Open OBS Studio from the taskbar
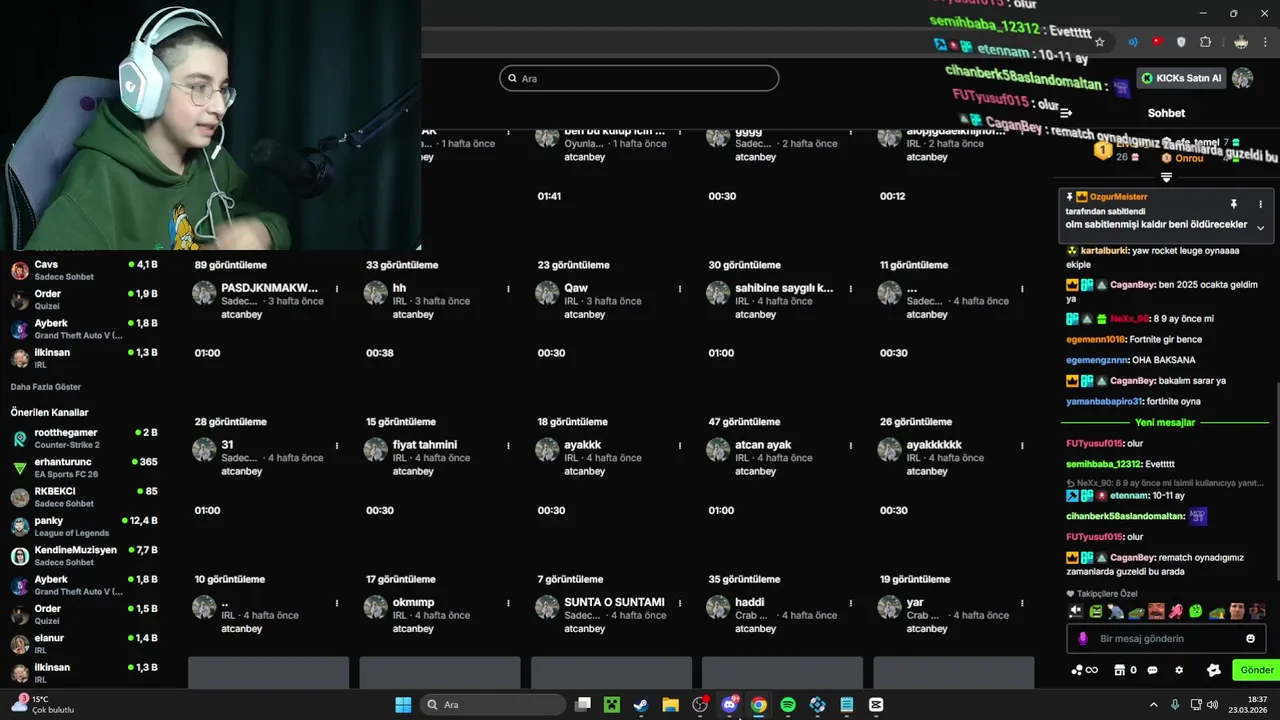Viewport: 1280px width, 720px height. coord(699,705)
